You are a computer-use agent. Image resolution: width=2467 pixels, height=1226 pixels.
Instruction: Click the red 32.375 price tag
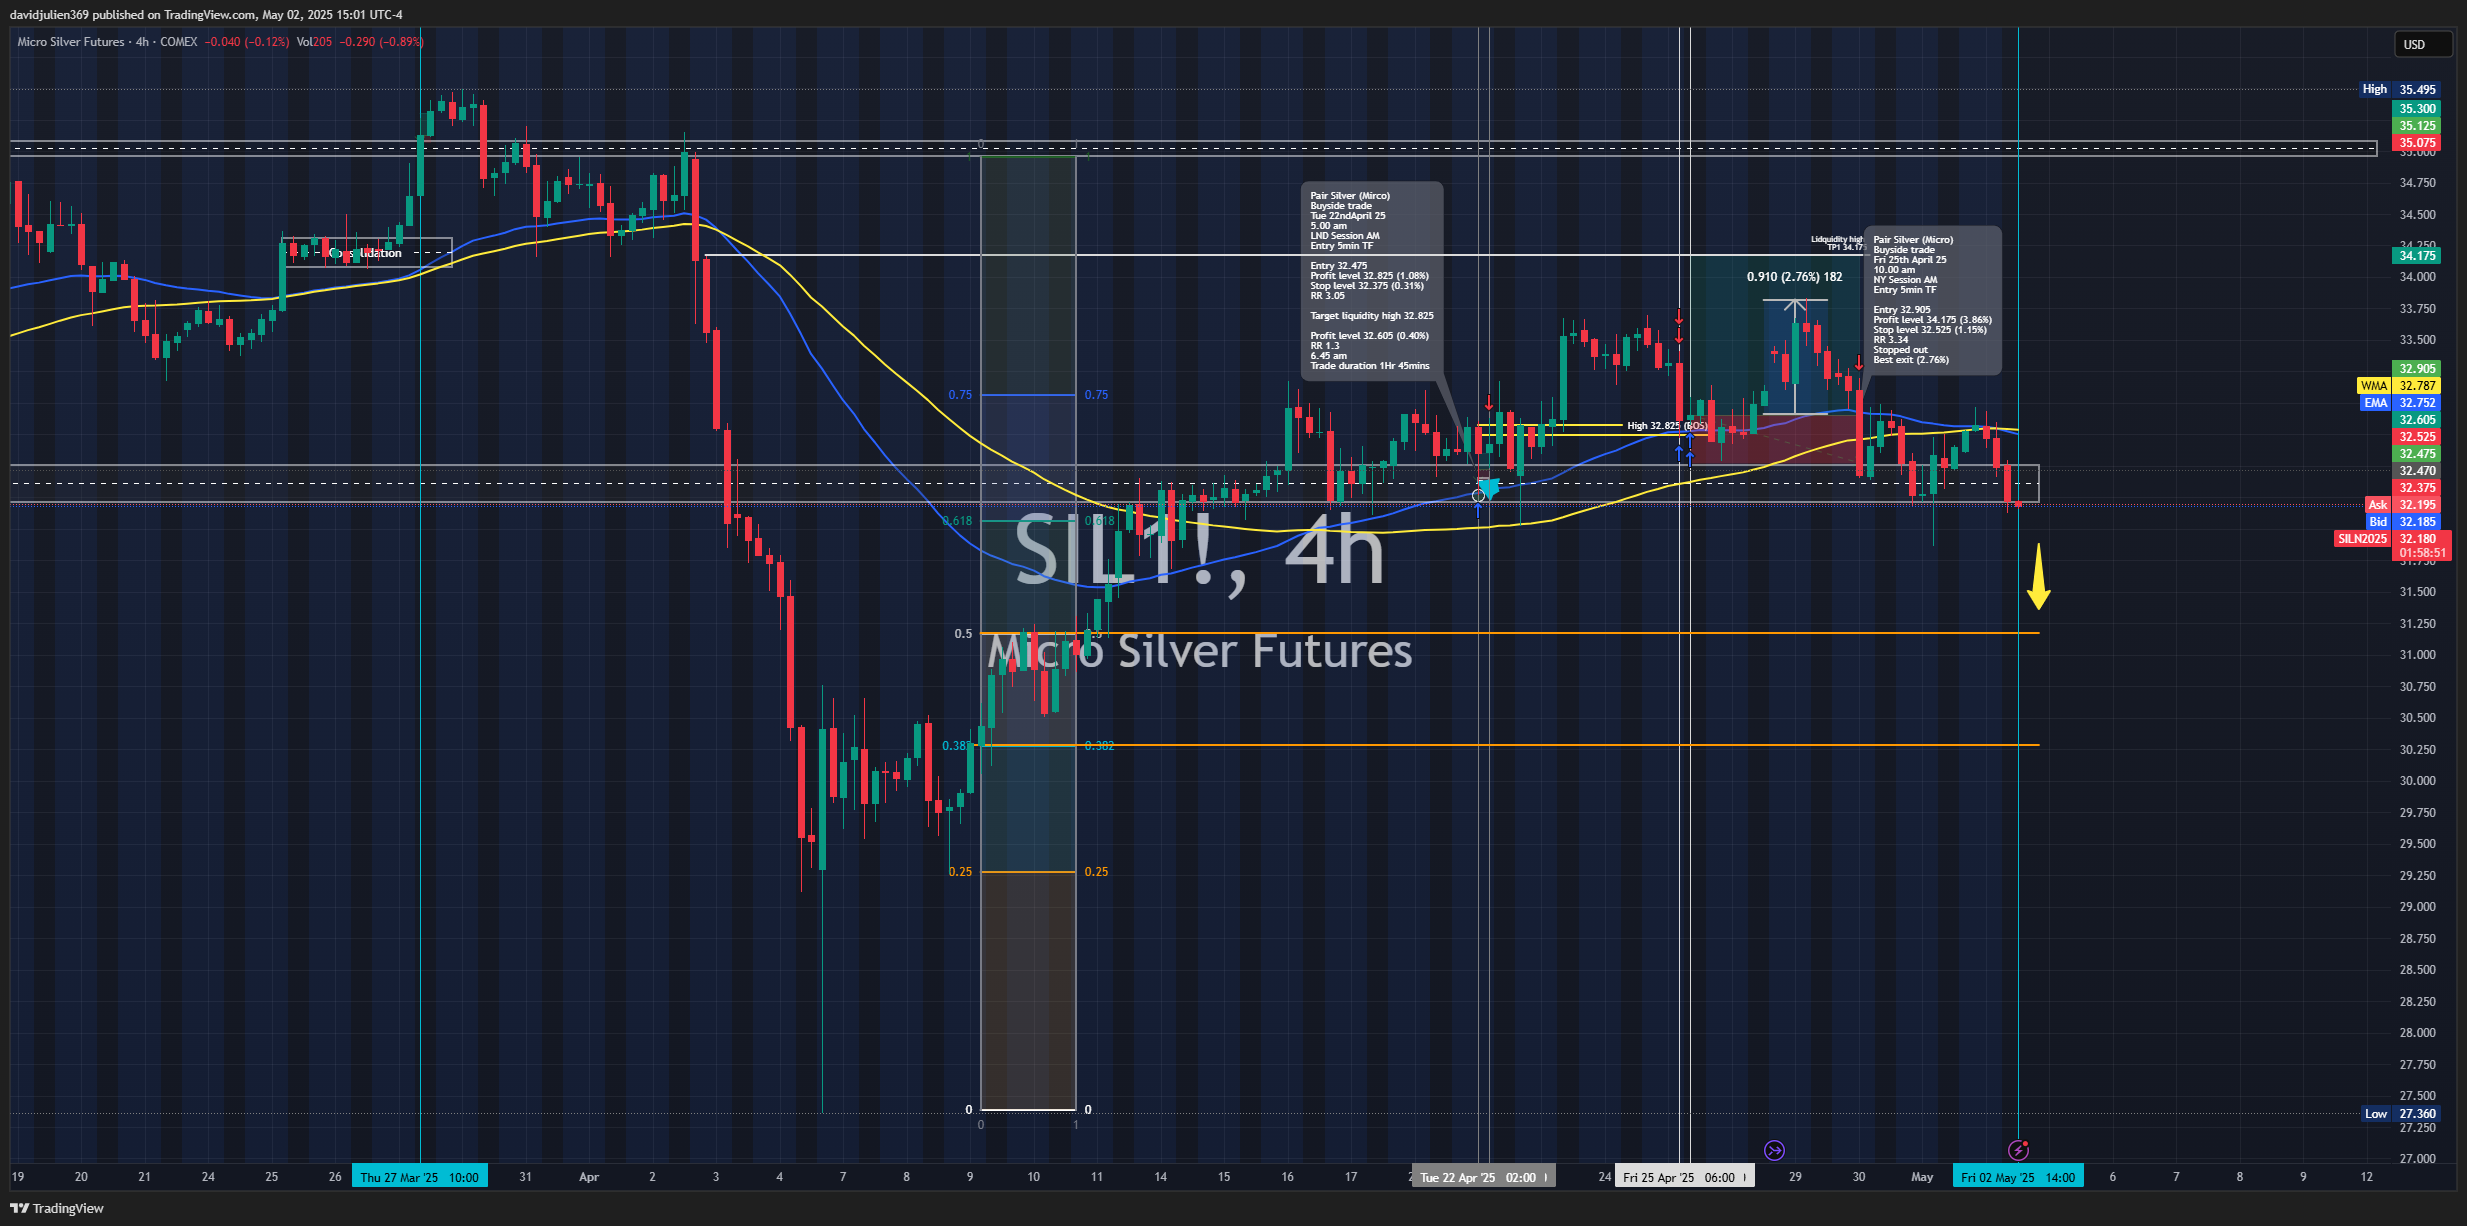tap(2417, 487)
